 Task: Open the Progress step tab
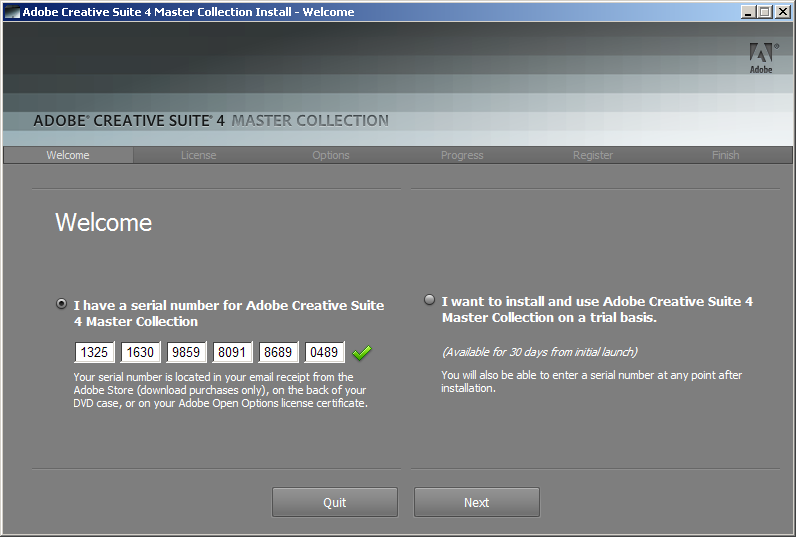[x=462, y=155]
